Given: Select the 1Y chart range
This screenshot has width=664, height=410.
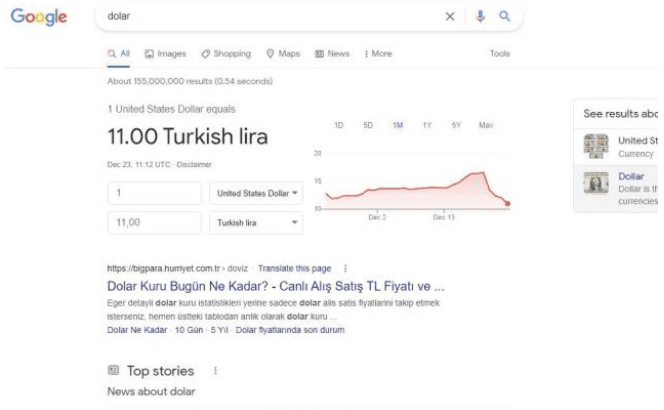Looking at the screenshot, I should pyautogui.click(x=427, y=126).
